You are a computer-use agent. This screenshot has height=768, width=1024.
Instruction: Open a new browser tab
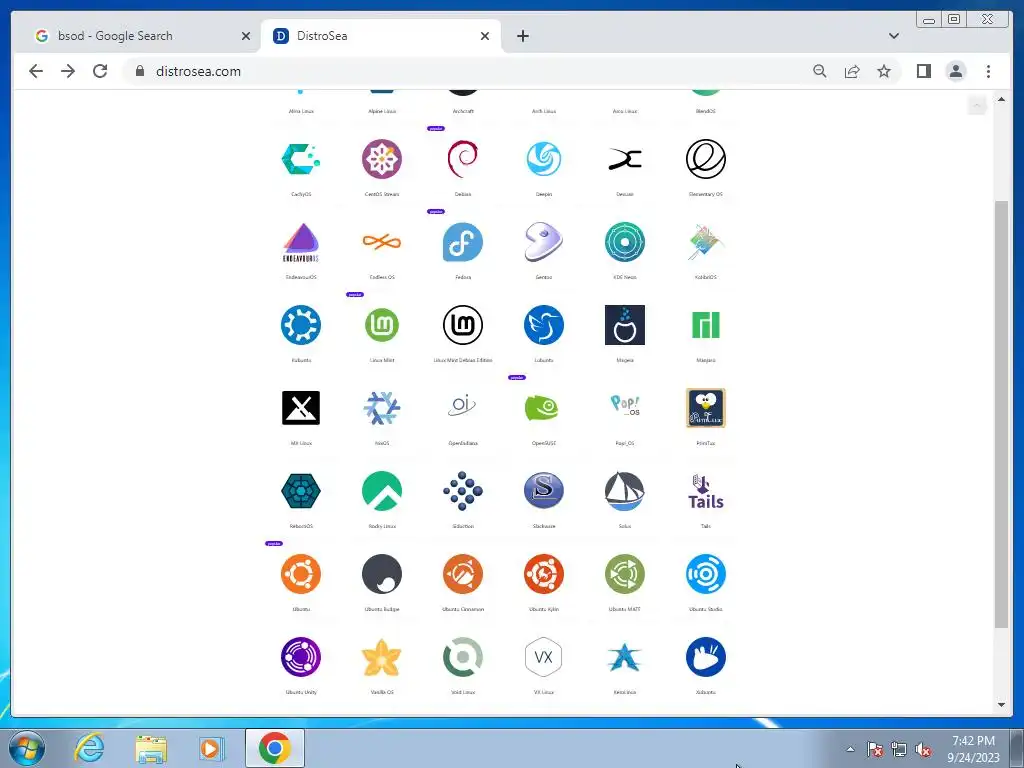click(522, 36)
